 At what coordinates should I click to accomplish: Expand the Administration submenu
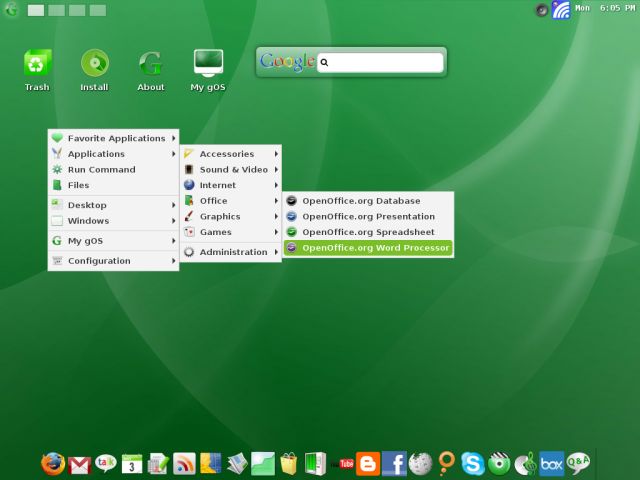point(231,252)
